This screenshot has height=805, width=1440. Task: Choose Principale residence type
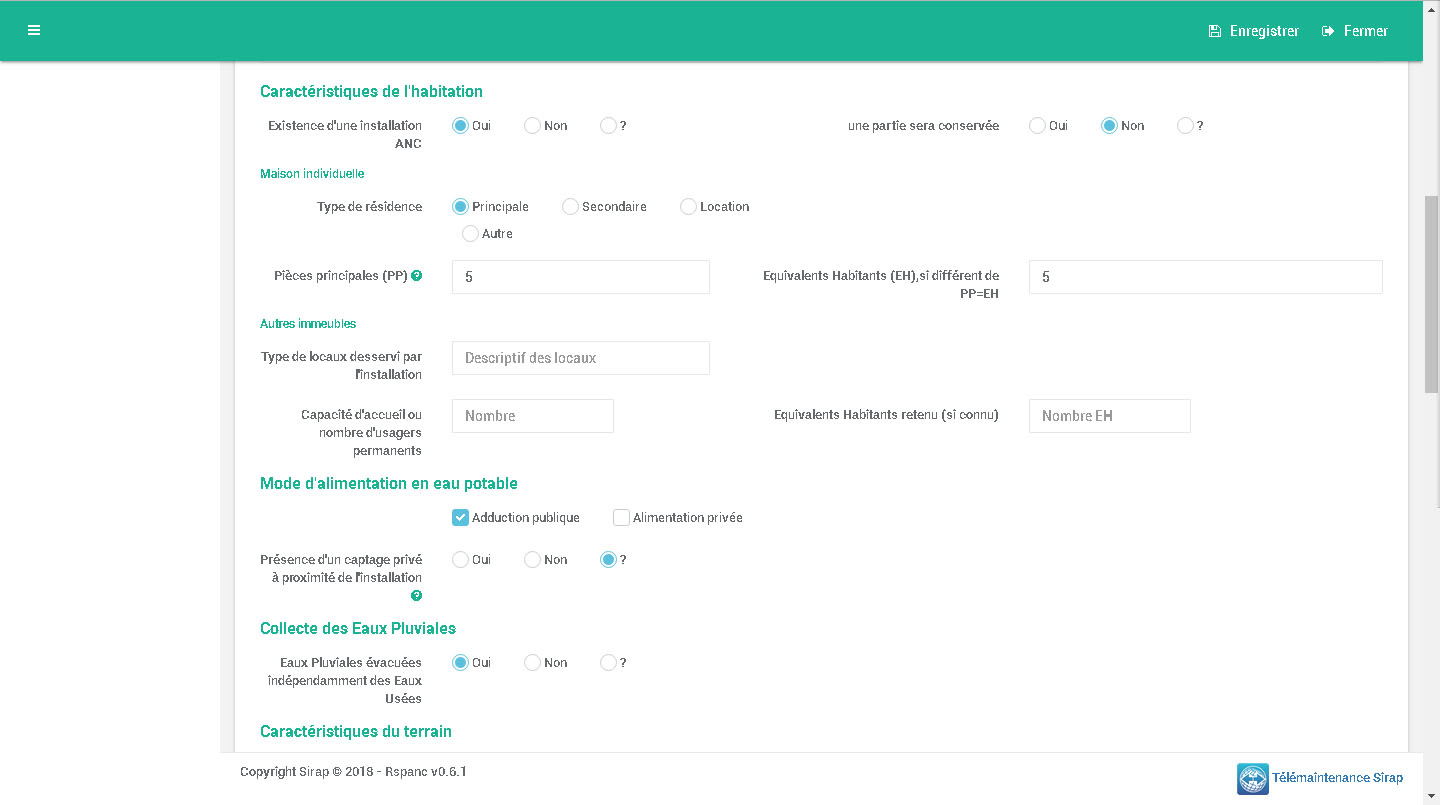(x=460, y=207)
